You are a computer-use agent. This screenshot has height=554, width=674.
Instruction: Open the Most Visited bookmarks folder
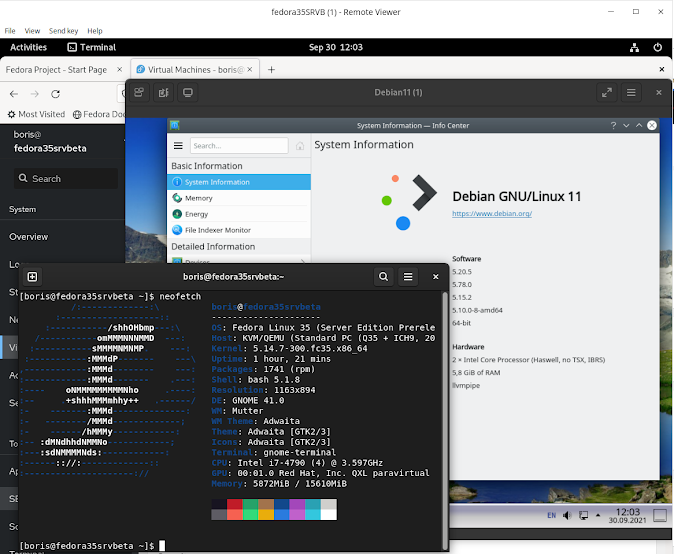coord(37,114)
